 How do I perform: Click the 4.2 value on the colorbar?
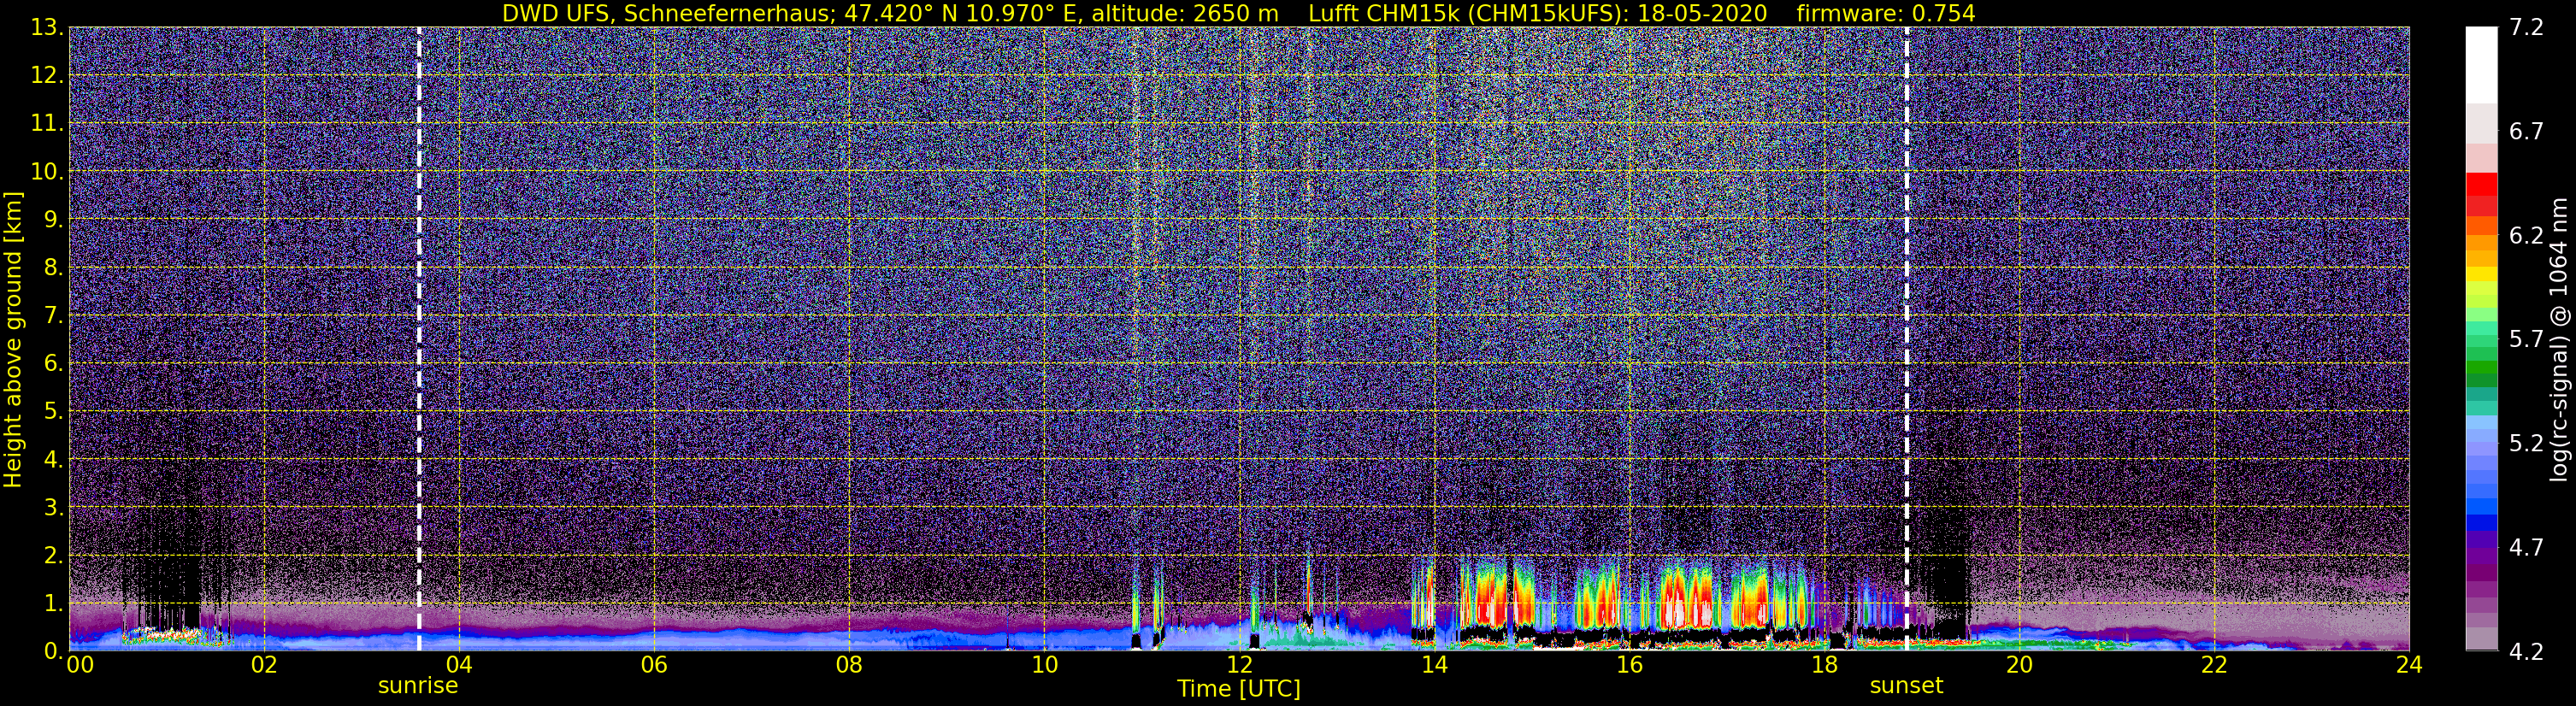click(2526, 652)
